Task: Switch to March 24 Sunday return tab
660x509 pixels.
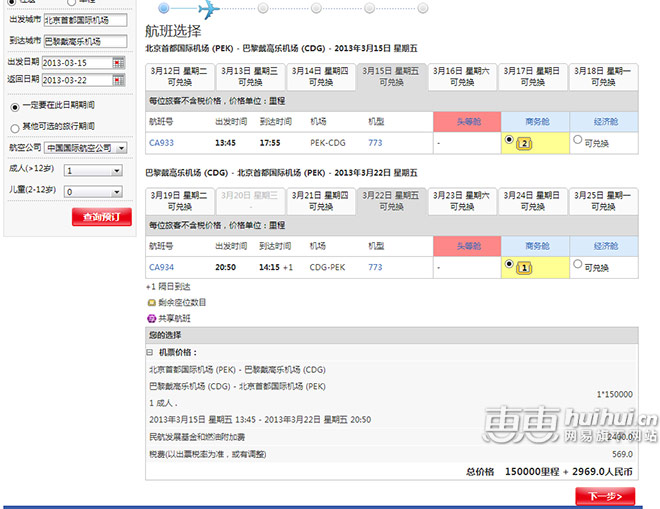Action: click(x=532, y=201)
